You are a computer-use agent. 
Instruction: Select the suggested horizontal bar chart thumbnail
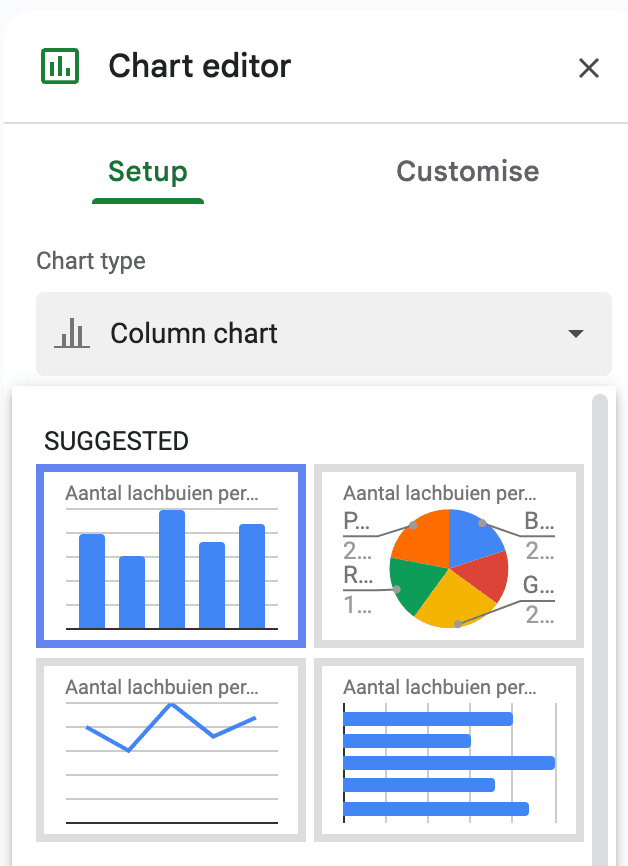tap(447, 749)
